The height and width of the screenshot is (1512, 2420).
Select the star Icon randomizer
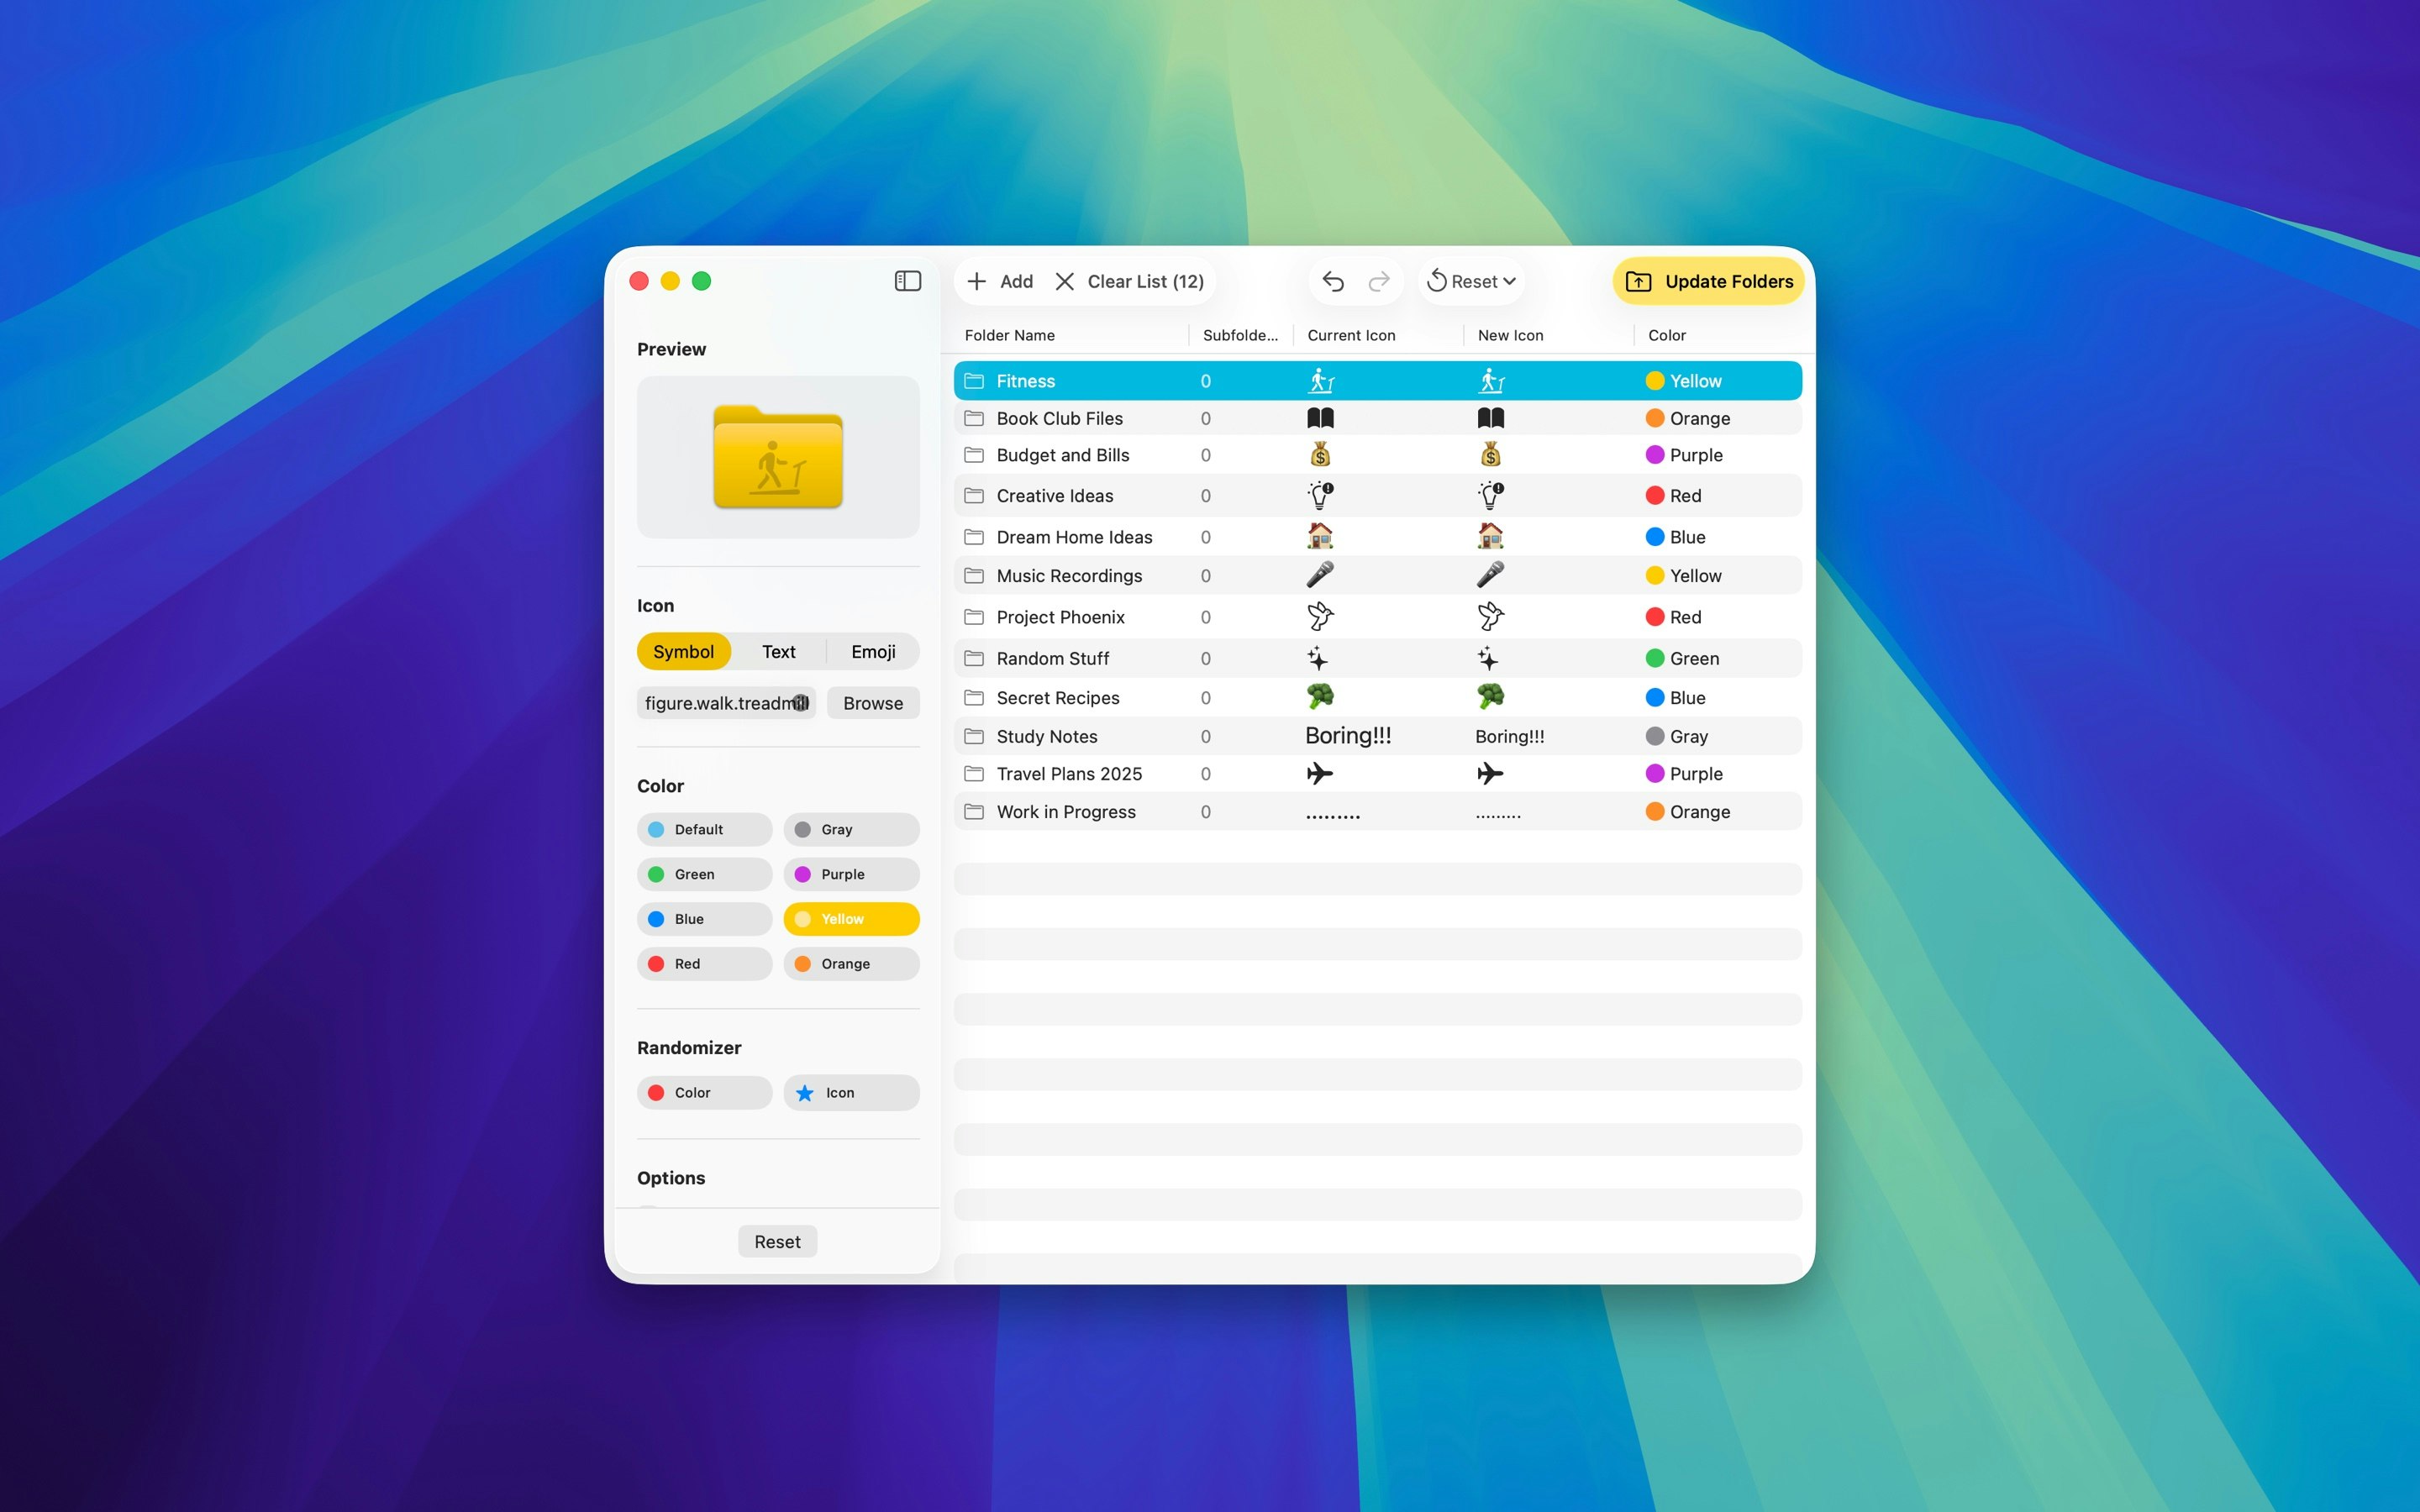point(850,1092)
